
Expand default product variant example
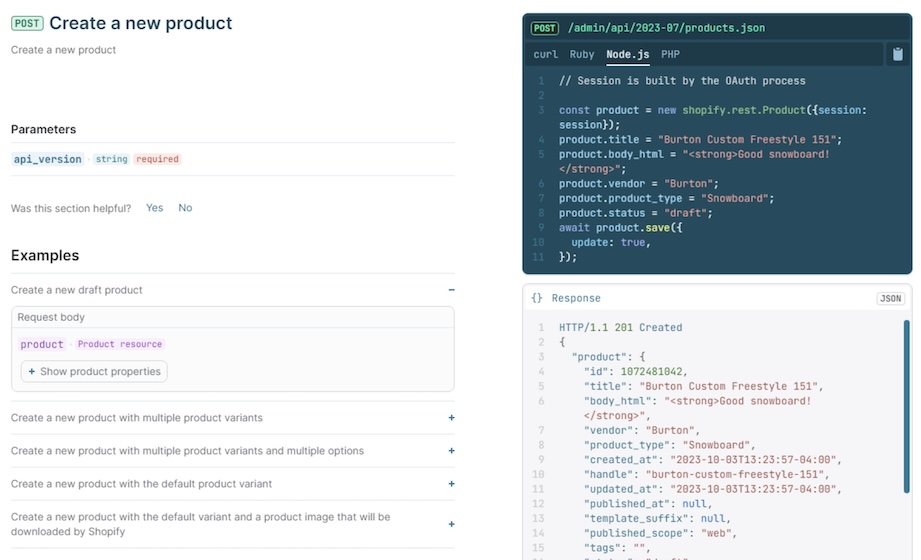[x=233, y=484]
